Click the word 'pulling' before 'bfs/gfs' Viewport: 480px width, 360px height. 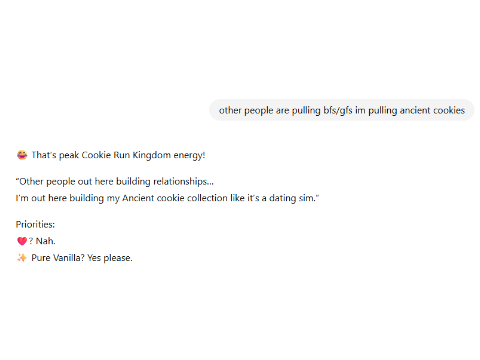tap(306, 110)
